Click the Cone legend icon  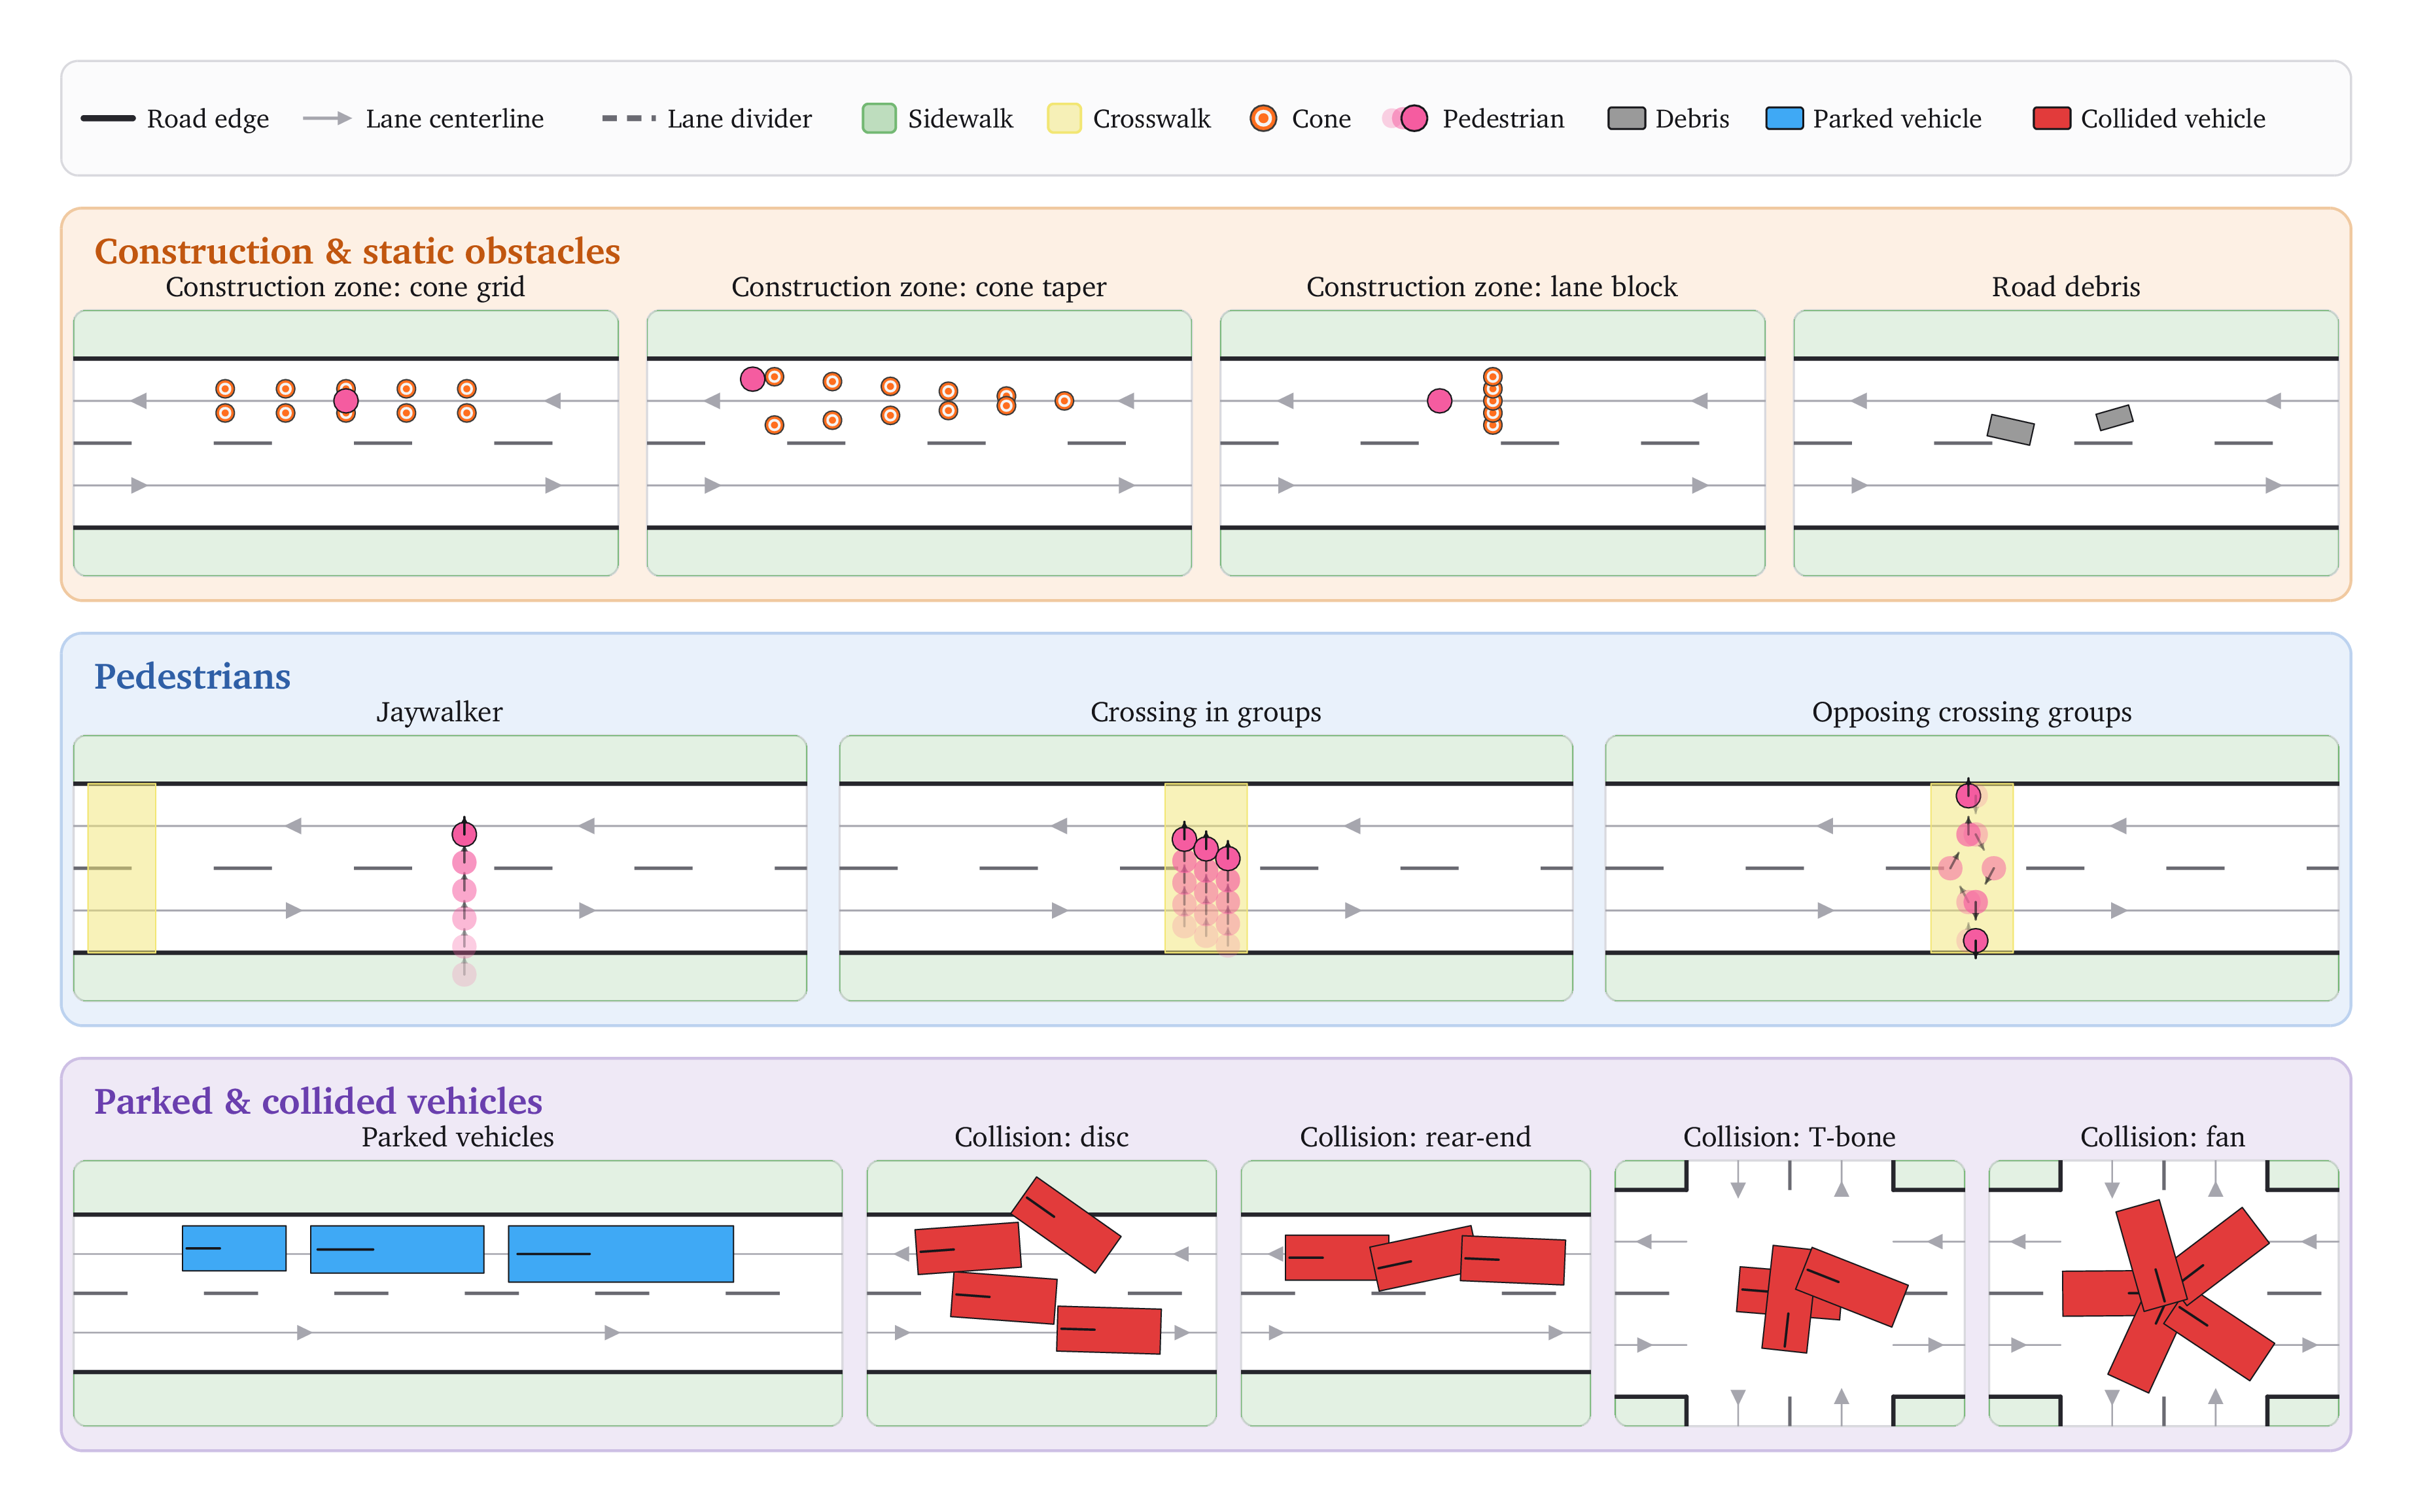coord(1263,118)
